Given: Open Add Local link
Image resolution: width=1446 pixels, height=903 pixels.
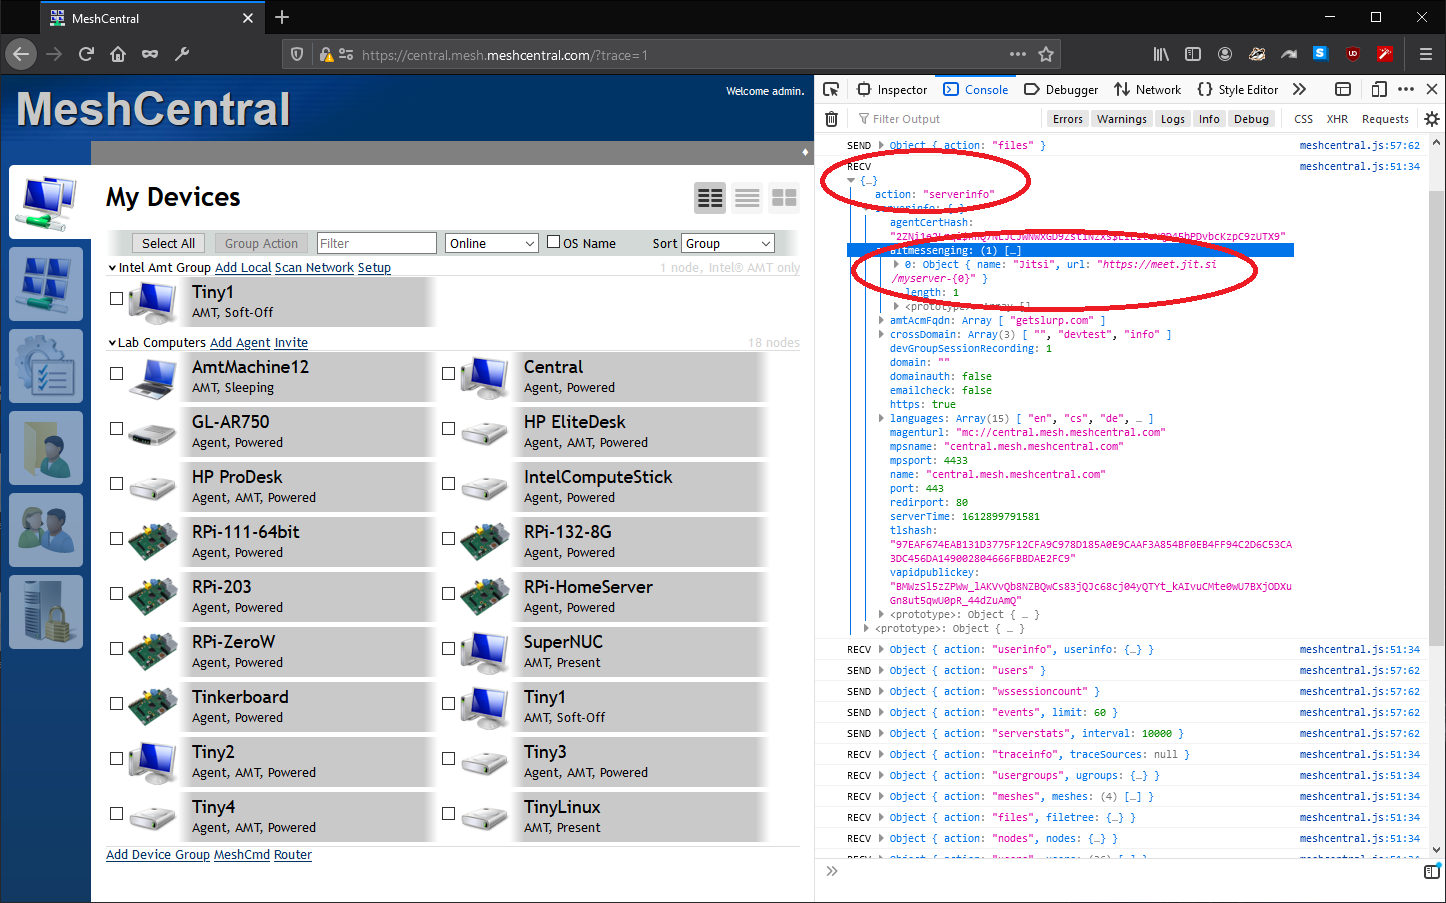Looking at the screenshot, I should 243,268.
